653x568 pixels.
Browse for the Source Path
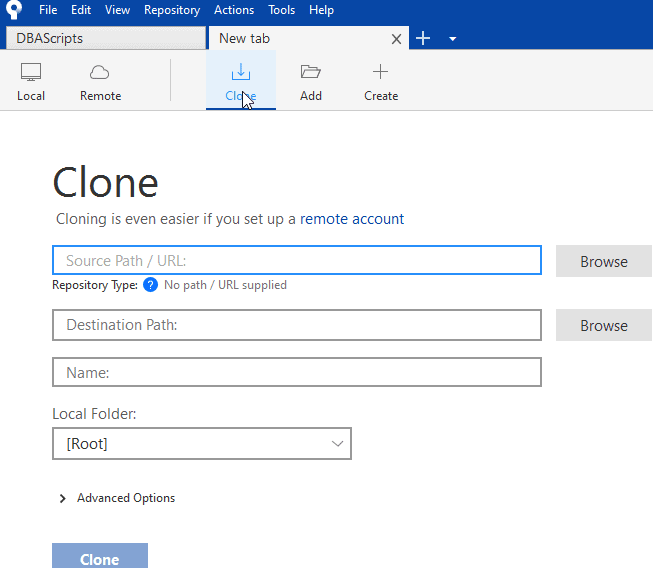coord(604,261)
